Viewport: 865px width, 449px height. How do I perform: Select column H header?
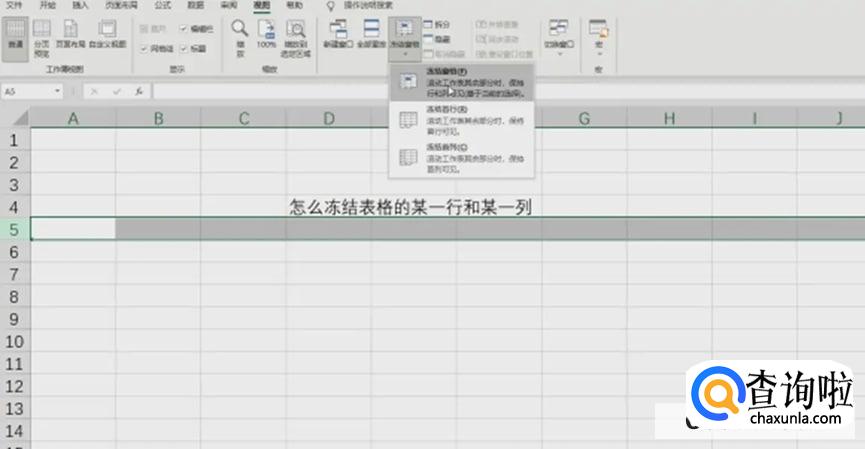pos(669,118)
